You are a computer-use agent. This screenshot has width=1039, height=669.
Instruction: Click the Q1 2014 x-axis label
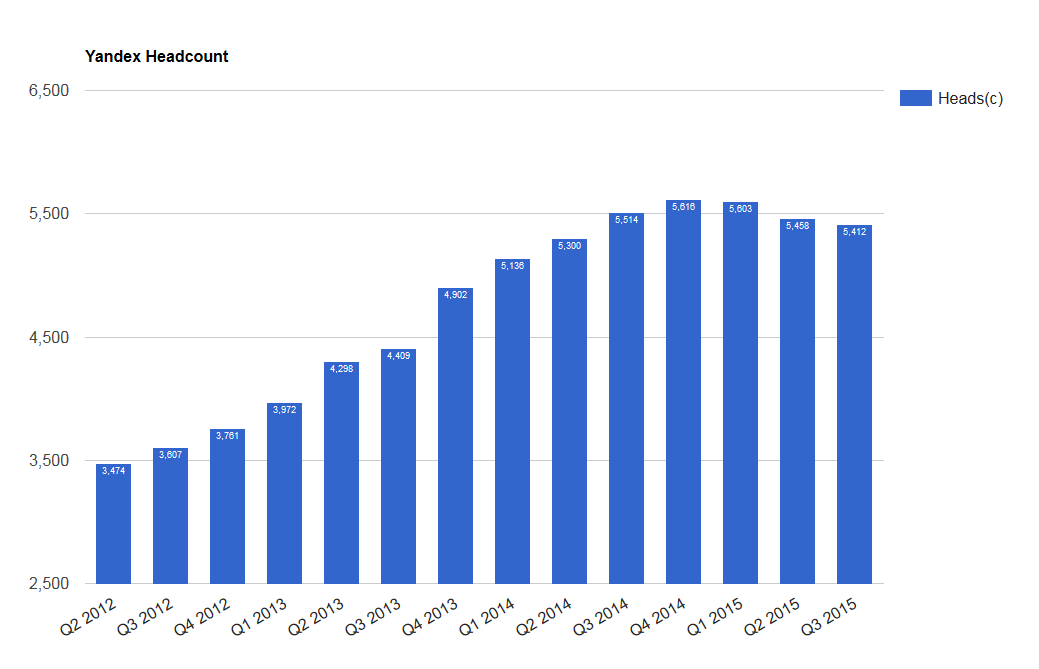coord(487,617)
